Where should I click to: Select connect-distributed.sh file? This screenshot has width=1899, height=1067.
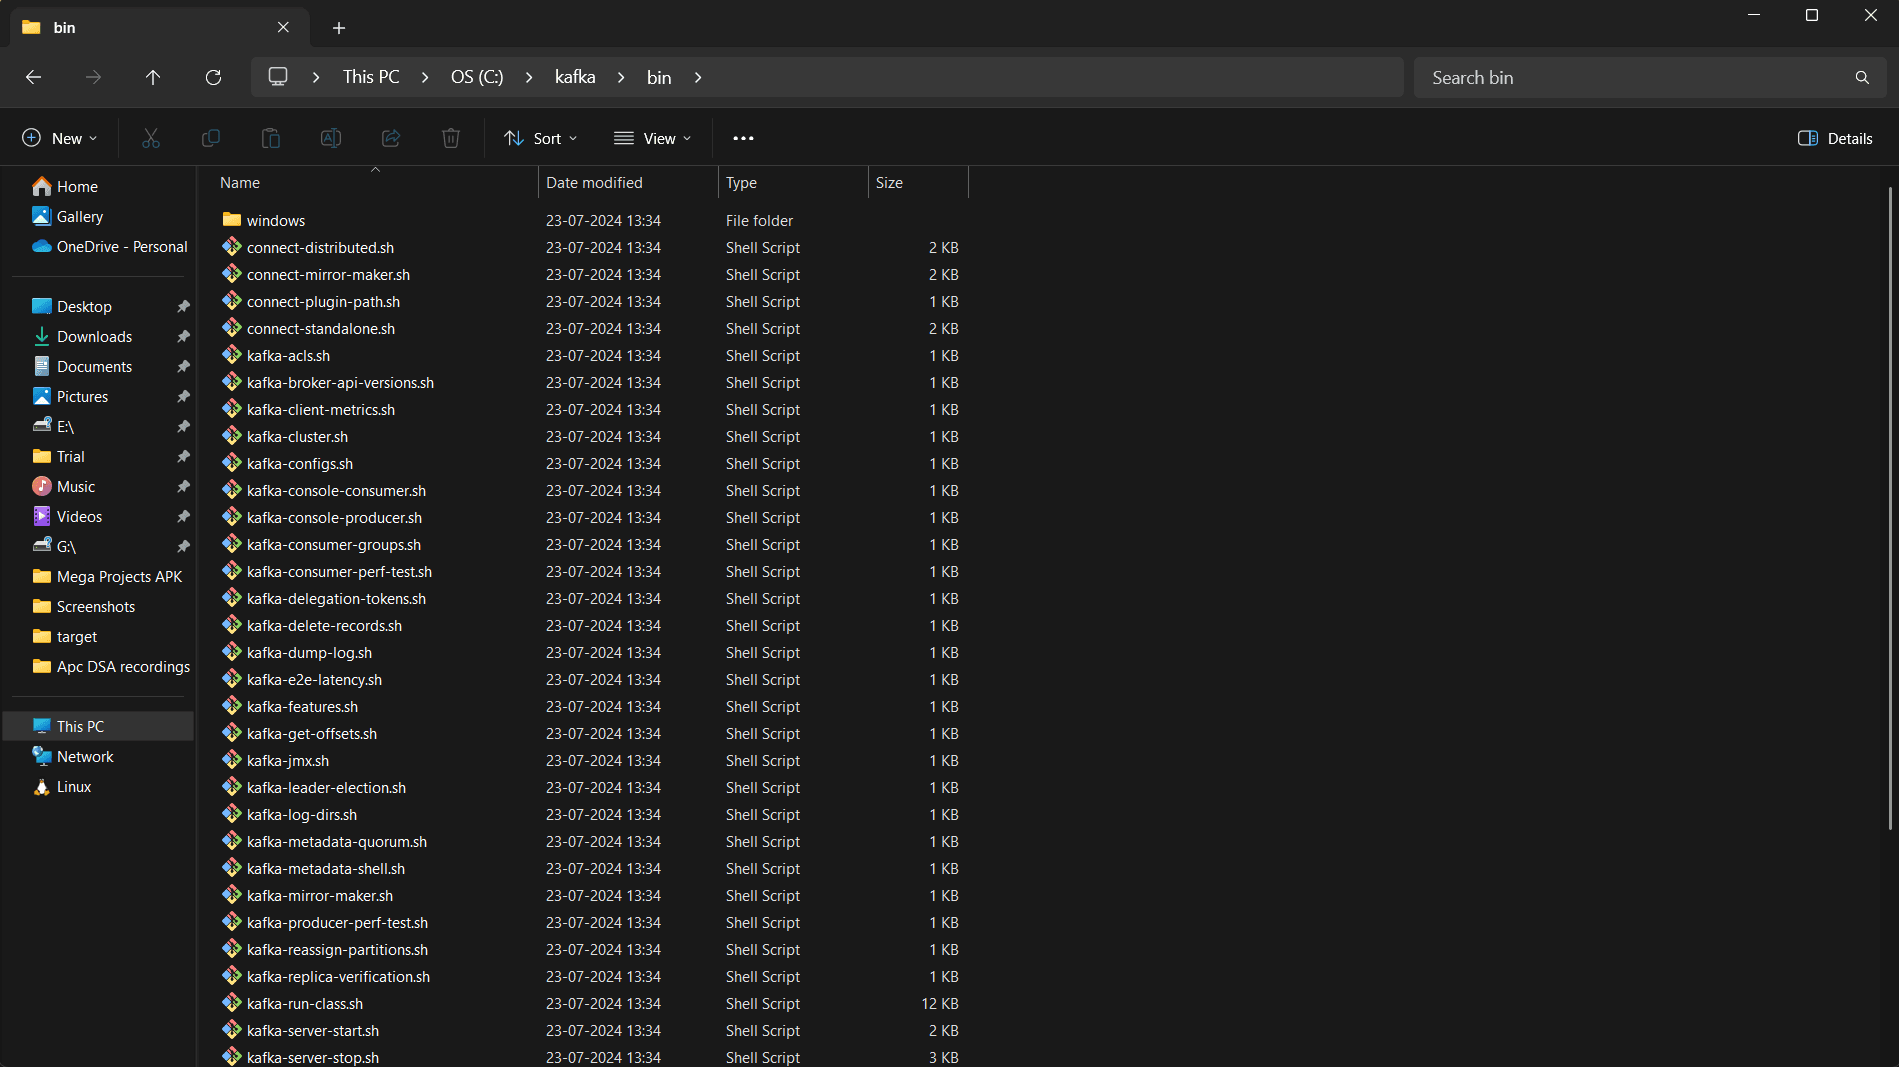coord(590,247)
